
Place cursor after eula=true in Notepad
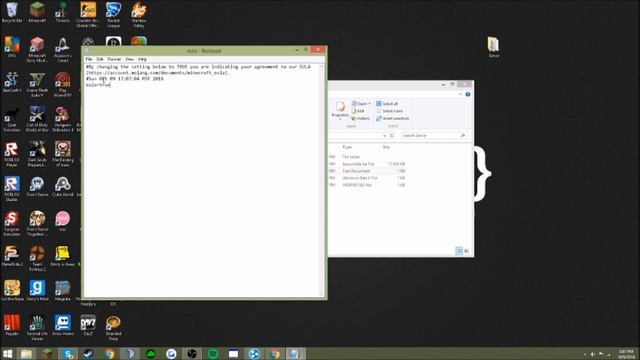(x=111, y=84)
